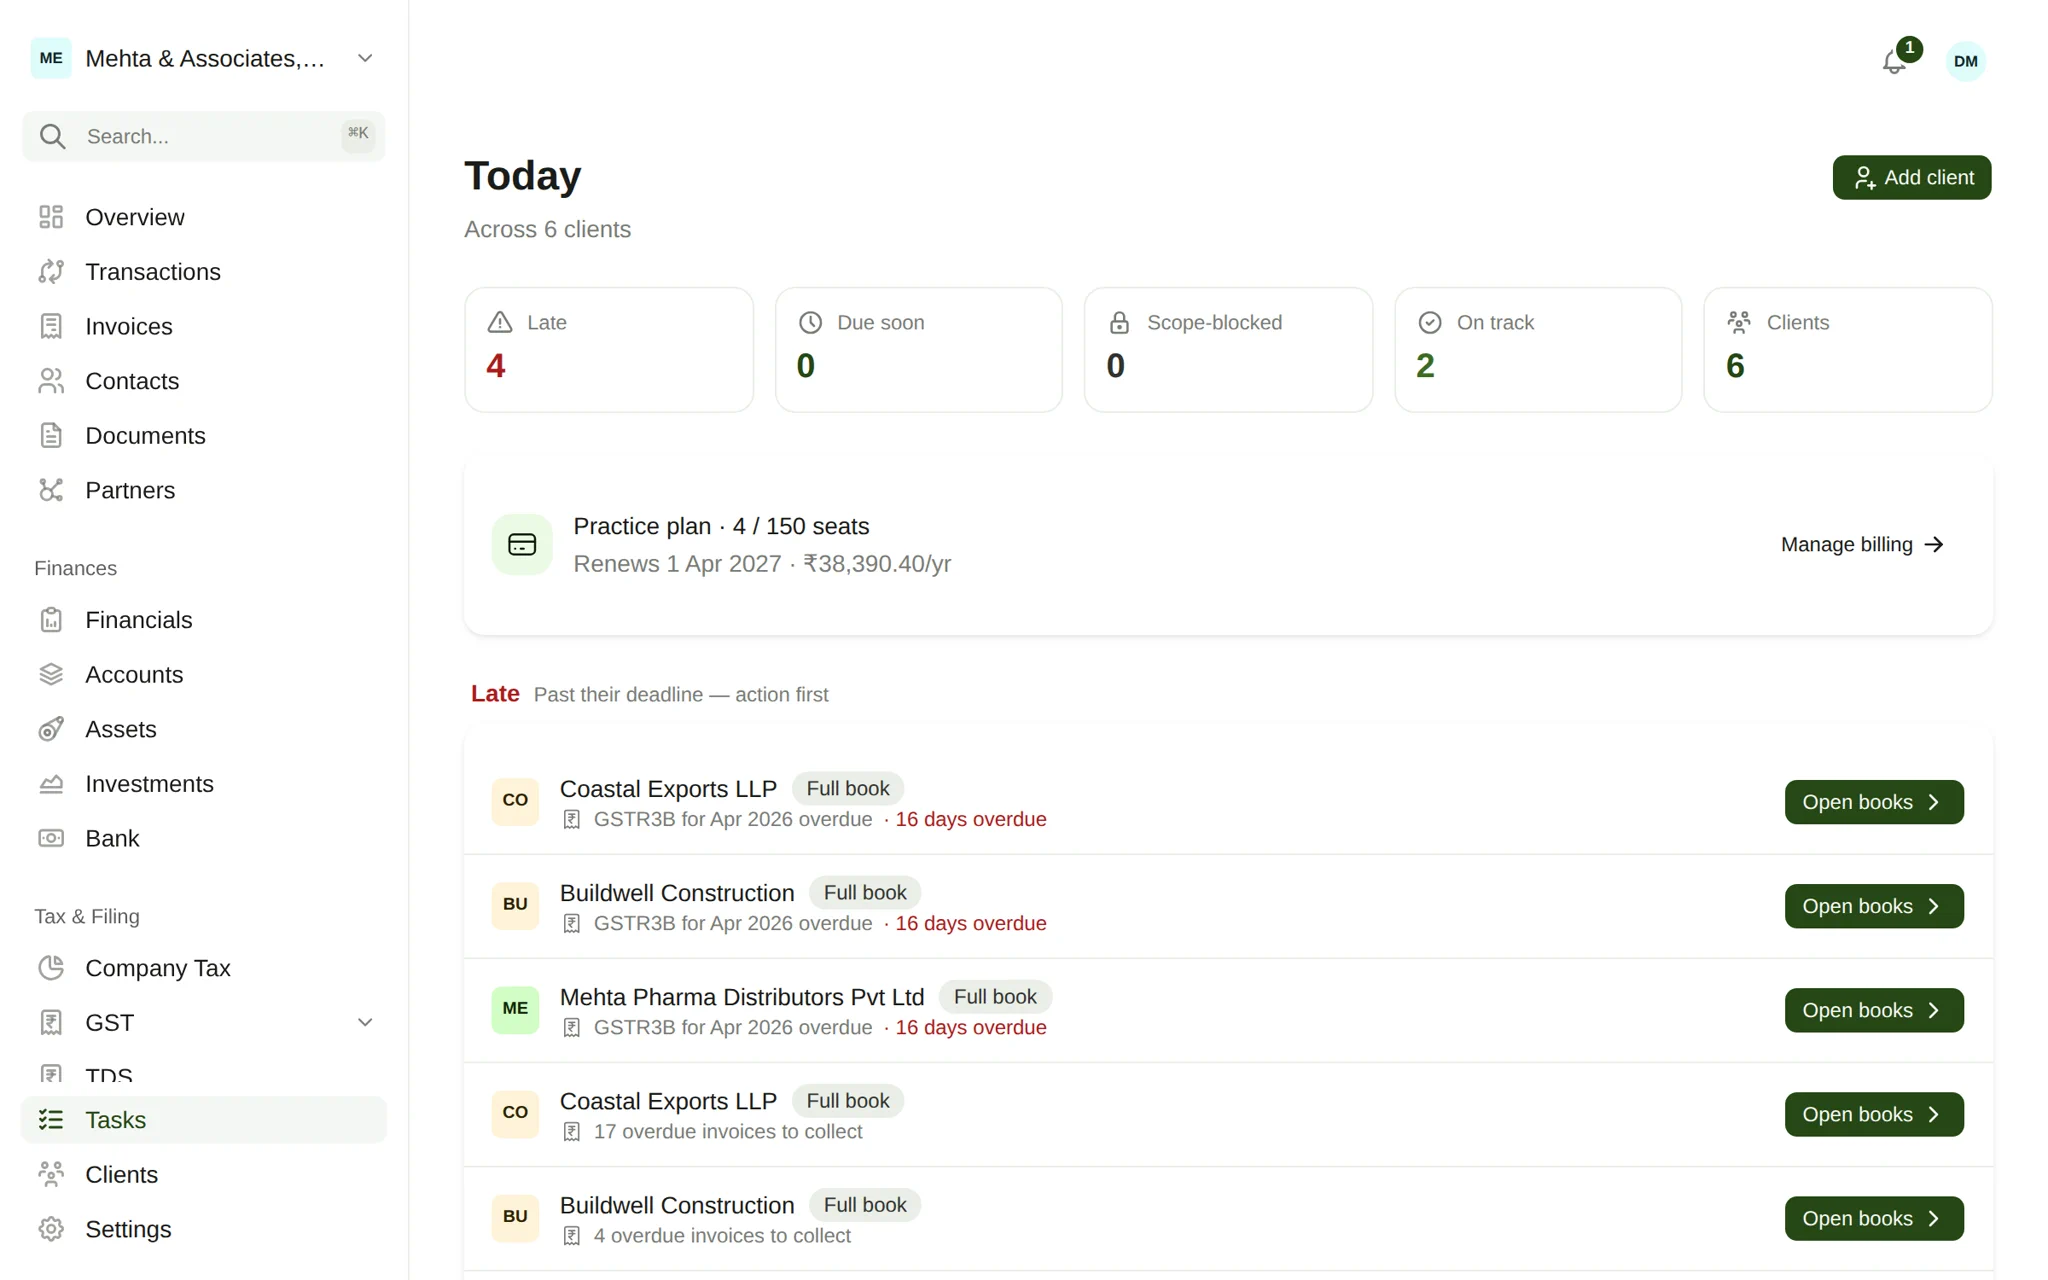Open books for Buildwell 4 overdue invoices
The height and width of the screenshot is (1280, 2048).
tap(1874, 1218)
